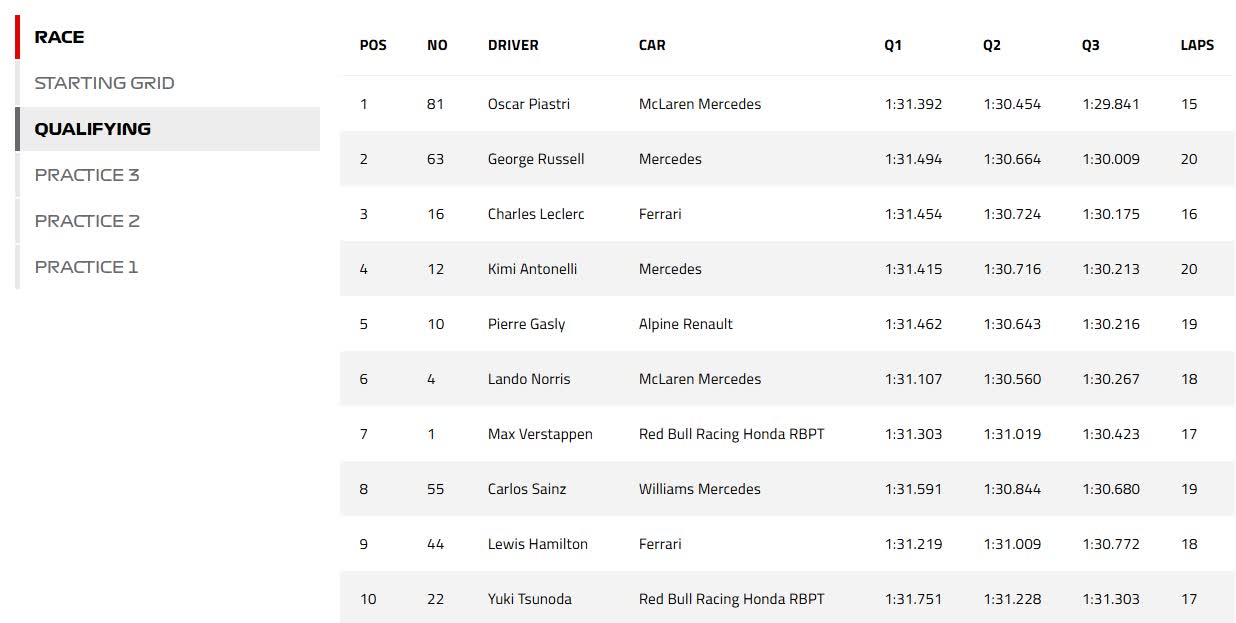The image size is (1236, 623).
Task: Select the Qualifying tab
Action: coord(93,129)
